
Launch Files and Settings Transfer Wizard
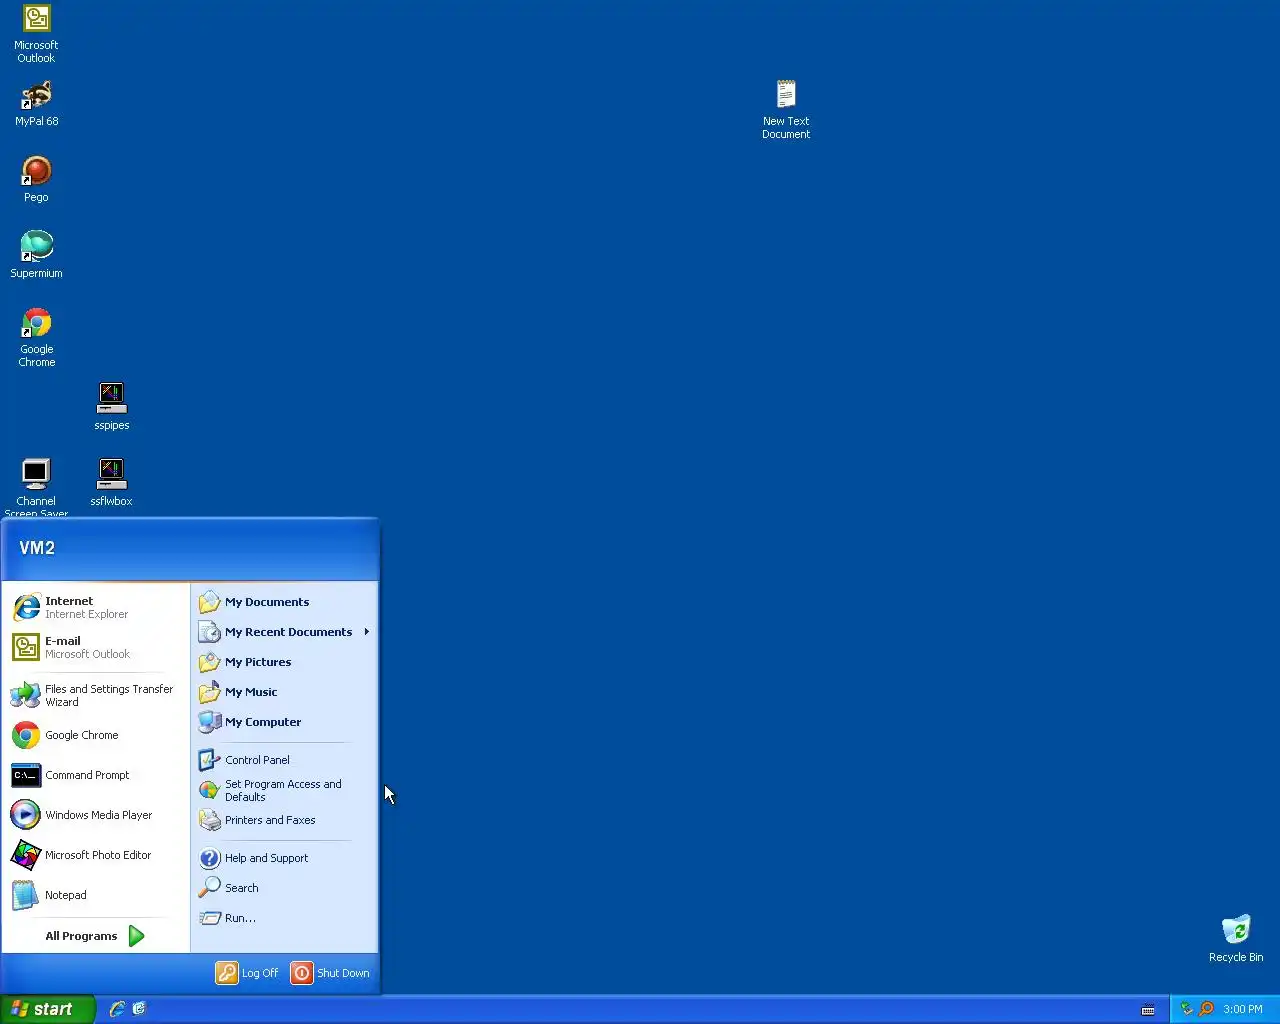pyautogui.click(x=96, y=695)
